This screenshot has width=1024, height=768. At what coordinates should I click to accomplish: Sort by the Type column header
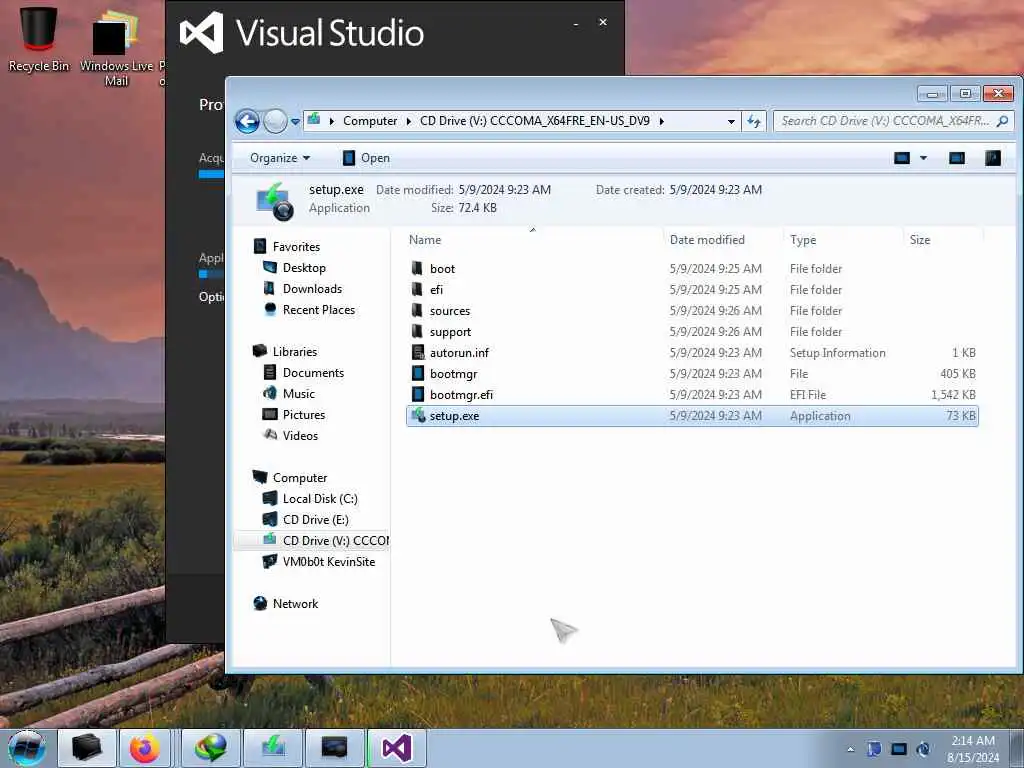click(803, 240)
